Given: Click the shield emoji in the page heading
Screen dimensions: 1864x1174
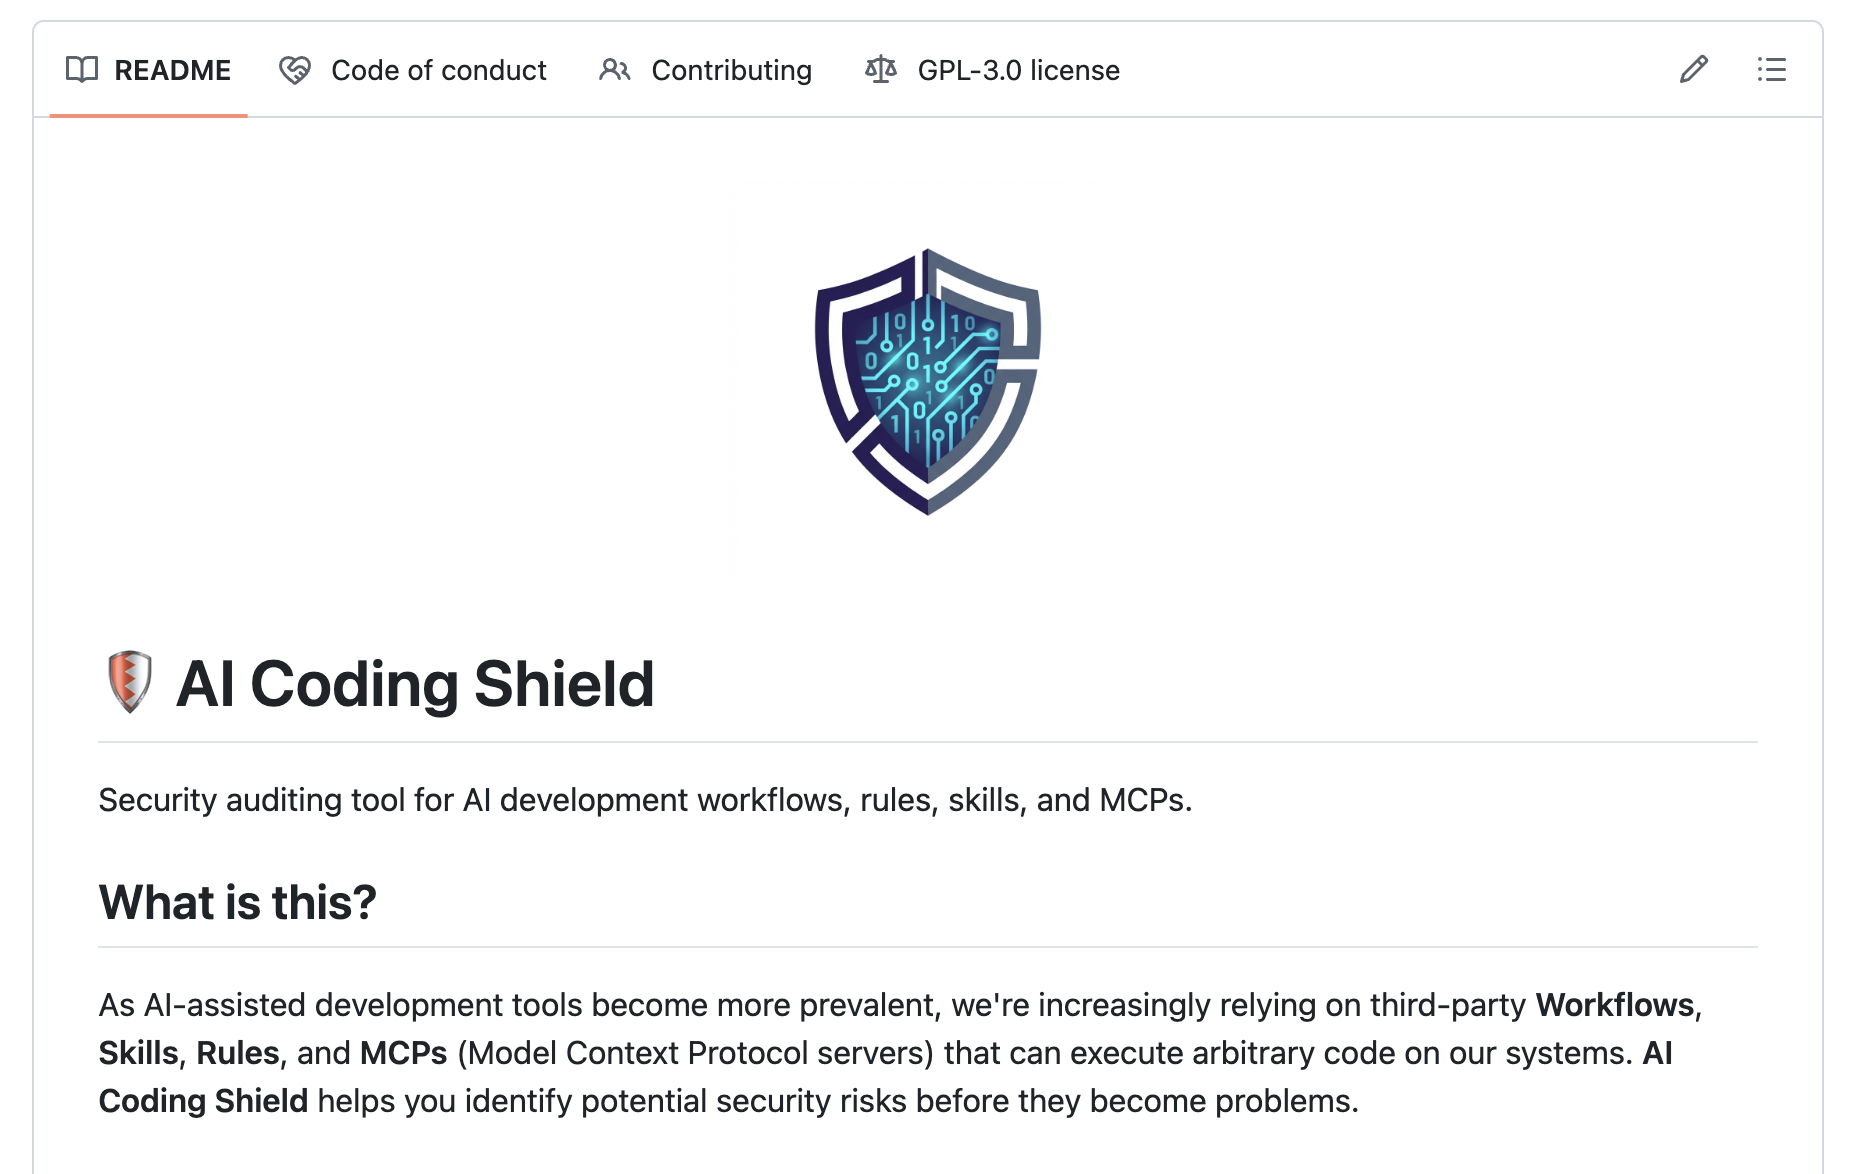Looking at the screenshot, I should (129, 683).
